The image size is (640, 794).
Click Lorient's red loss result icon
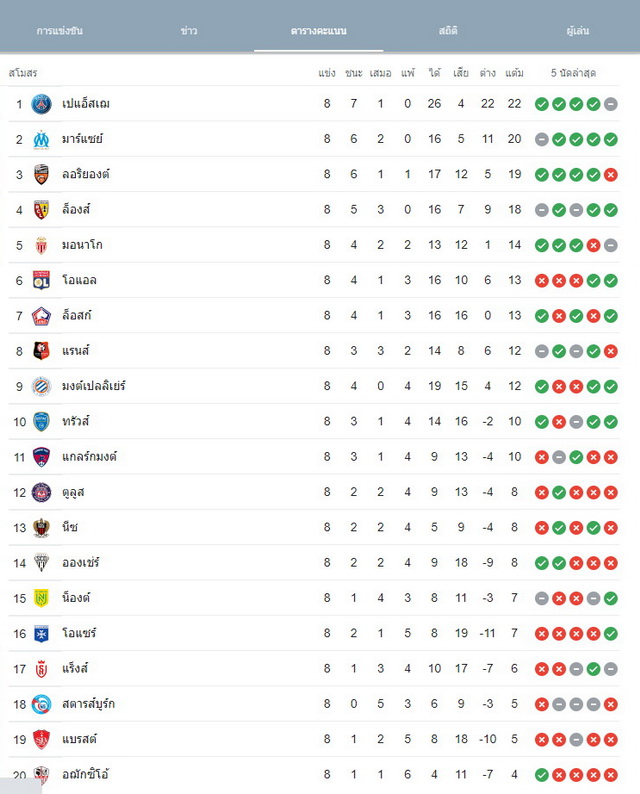point(611,175)
